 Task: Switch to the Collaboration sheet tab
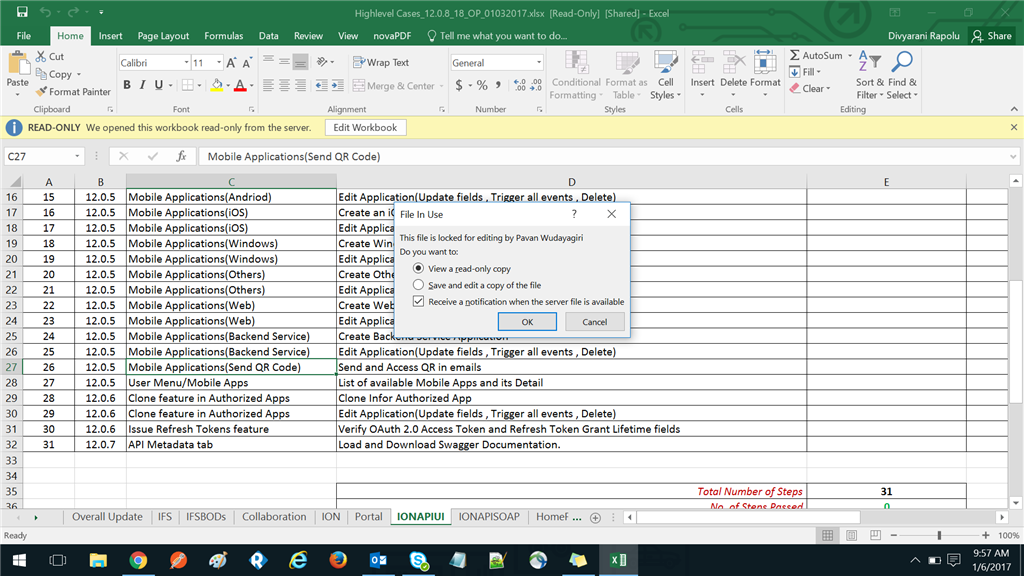[274, 517]
